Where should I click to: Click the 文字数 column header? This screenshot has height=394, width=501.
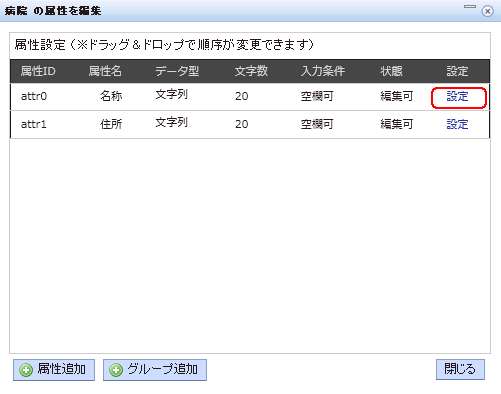251,71
